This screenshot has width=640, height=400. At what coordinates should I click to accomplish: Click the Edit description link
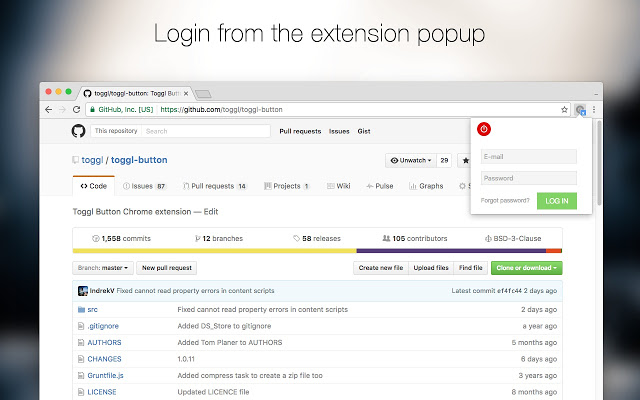(x=211, y=212)
